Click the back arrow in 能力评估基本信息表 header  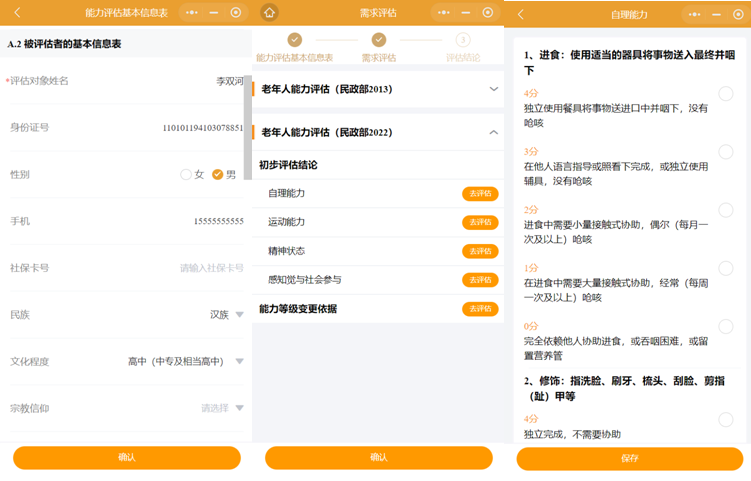(x=17, y=13)
